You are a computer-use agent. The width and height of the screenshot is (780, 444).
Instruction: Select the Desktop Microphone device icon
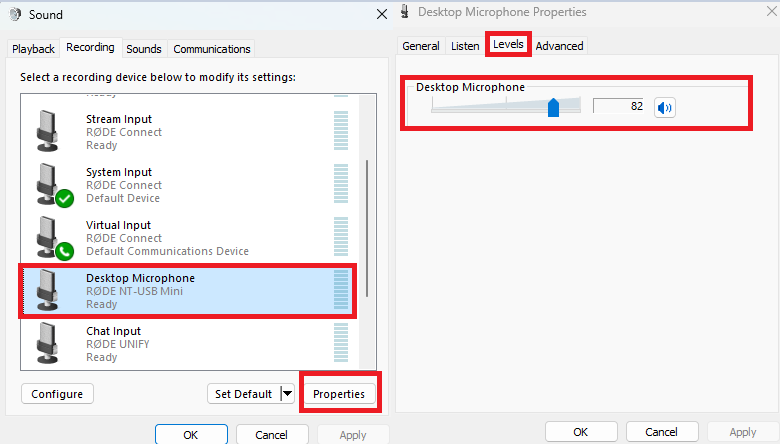[x=48, y=290]
